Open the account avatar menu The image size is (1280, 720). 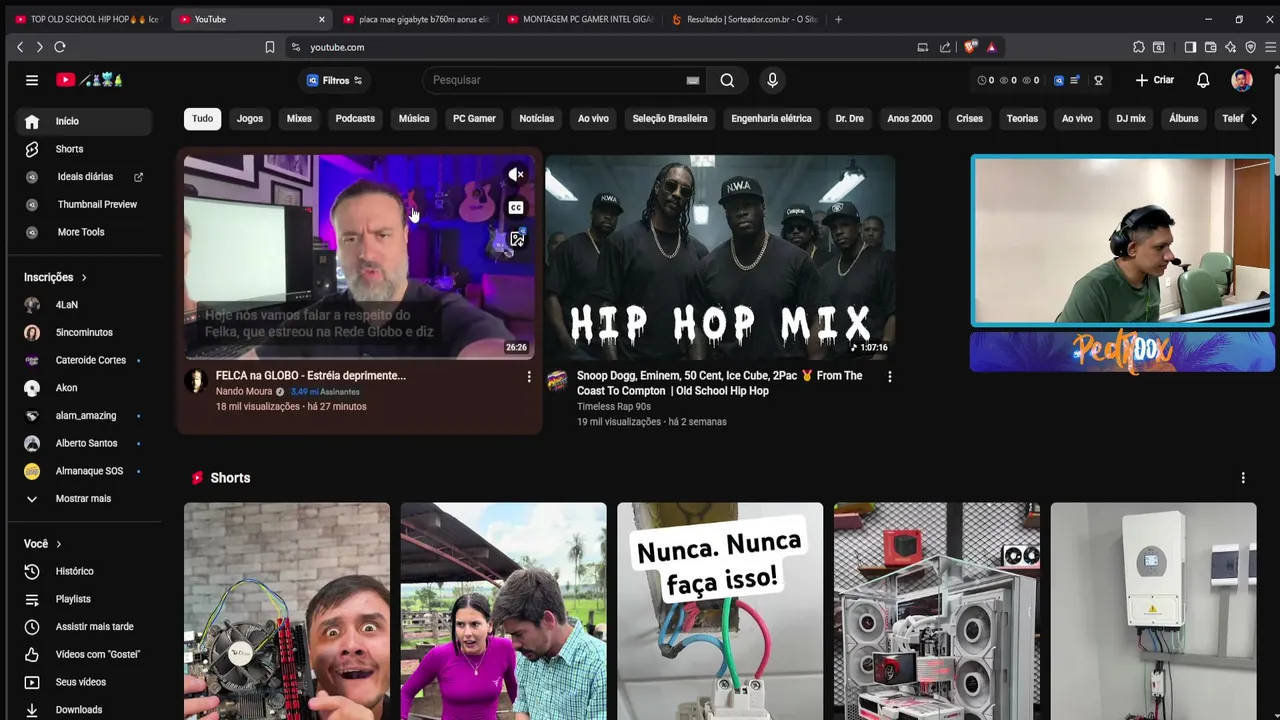[1242, 80]
